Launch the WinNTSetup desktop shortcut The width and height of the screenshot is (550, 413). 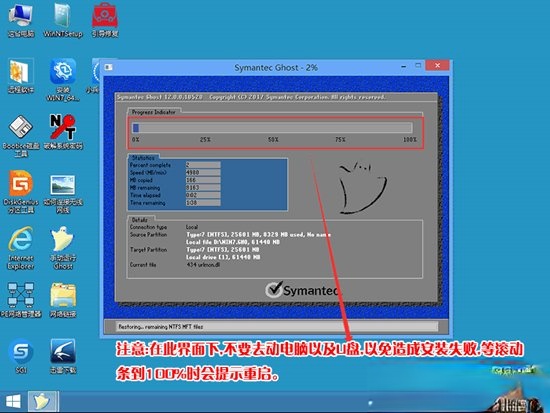click(63, 19)
